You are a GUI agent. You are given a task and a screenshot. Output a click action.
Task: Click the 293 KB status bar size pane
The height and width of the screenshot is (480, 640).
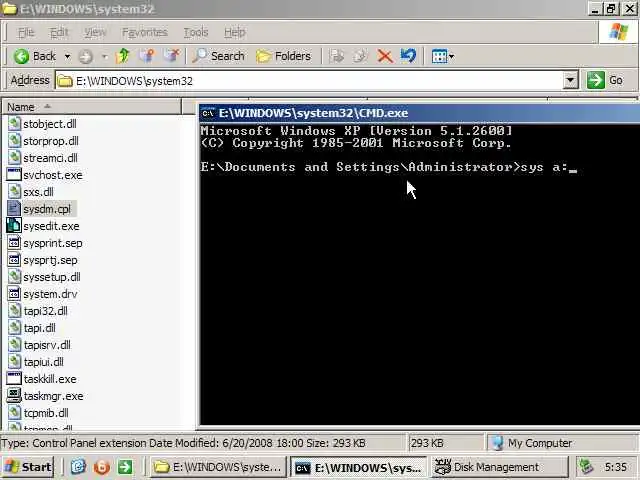click(x=446, y=443)
